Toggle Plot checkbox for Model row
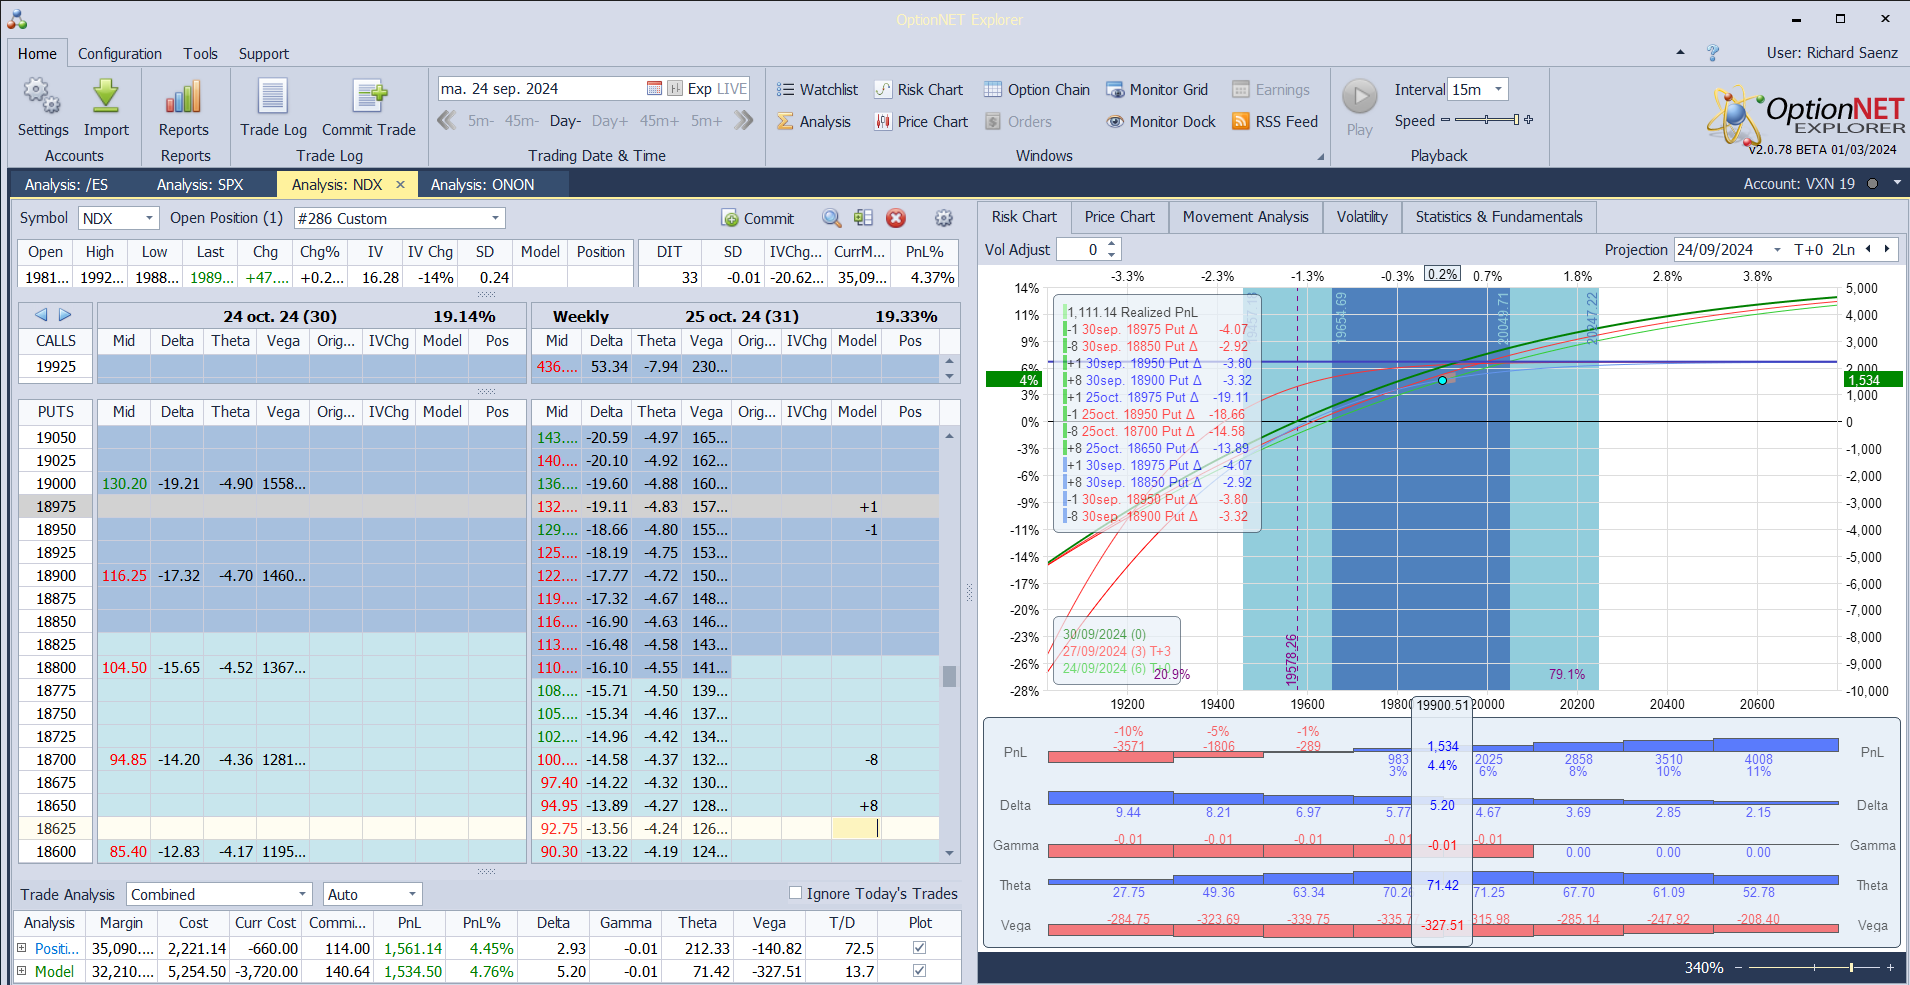This screenshot has height=985, width=1910. 919,971
